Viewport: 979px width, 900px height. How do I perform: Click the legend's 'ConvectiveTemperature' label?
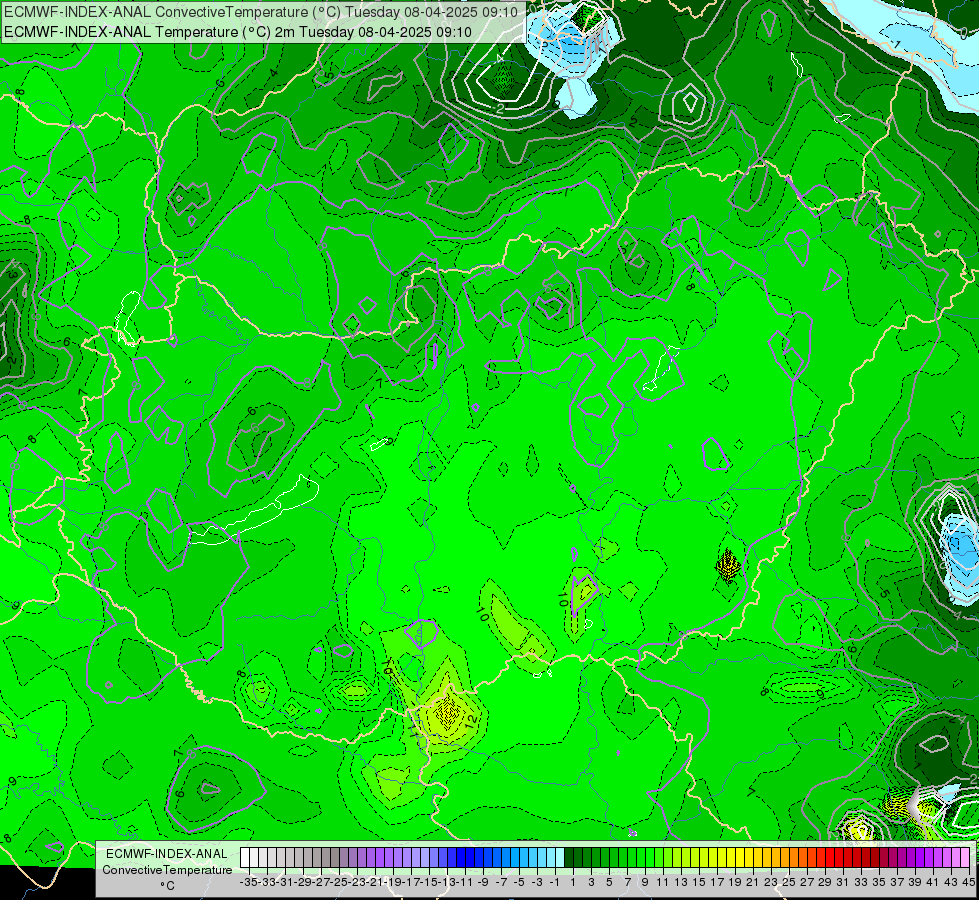[x=167, y=870]
